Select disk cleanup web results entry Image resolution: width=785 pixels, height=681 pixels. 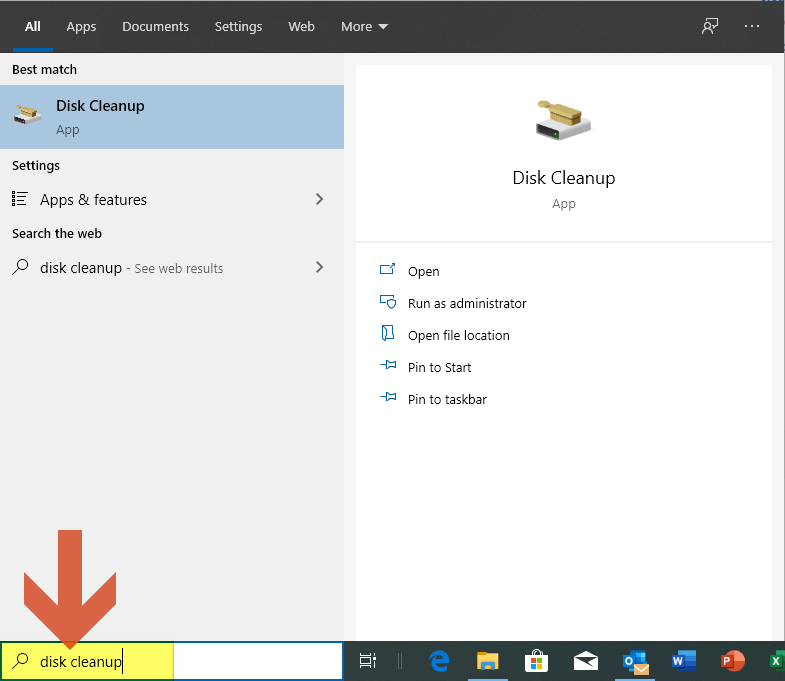coord(172,268)
